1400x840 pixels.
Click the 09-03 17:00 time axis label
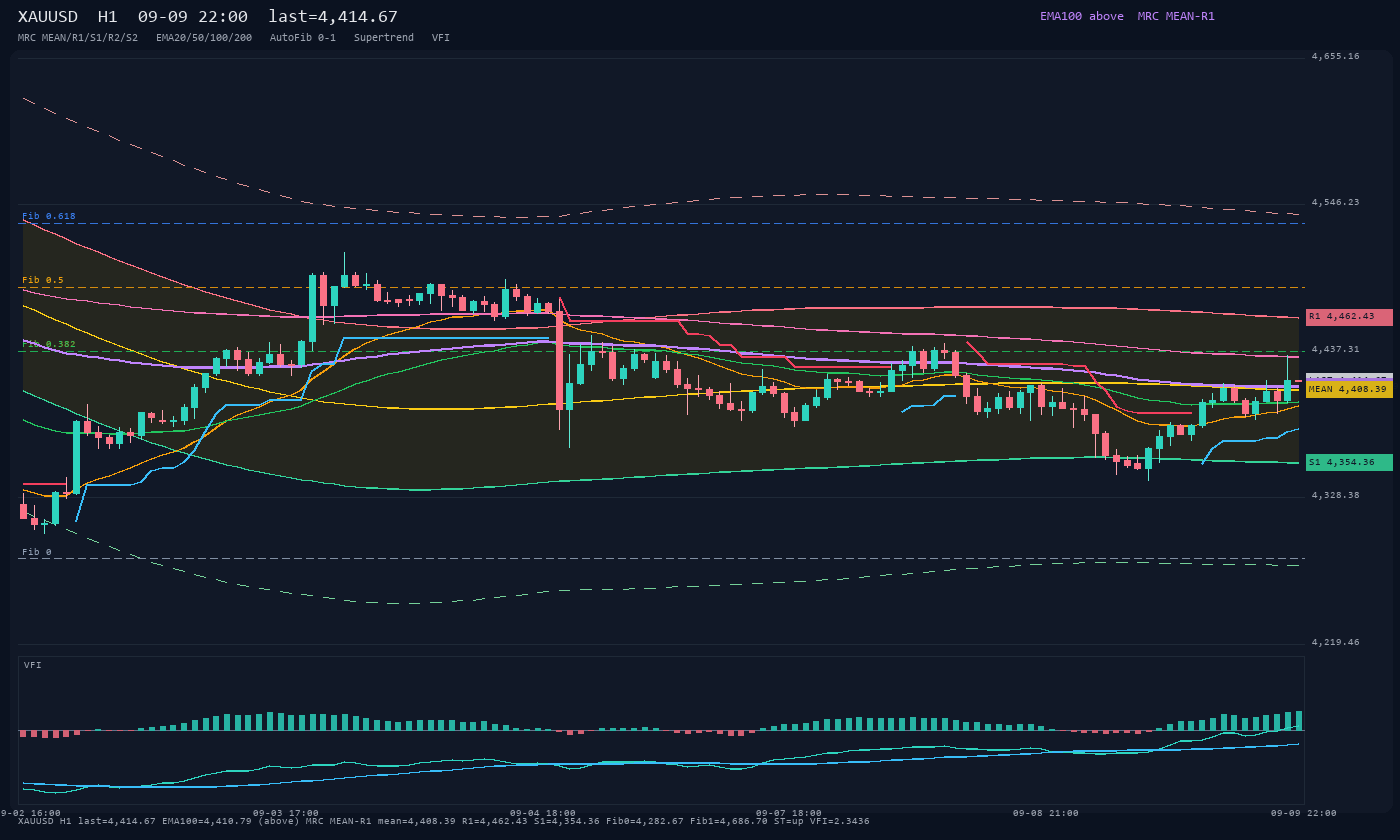pyautogui.click(x=286, y=813)
